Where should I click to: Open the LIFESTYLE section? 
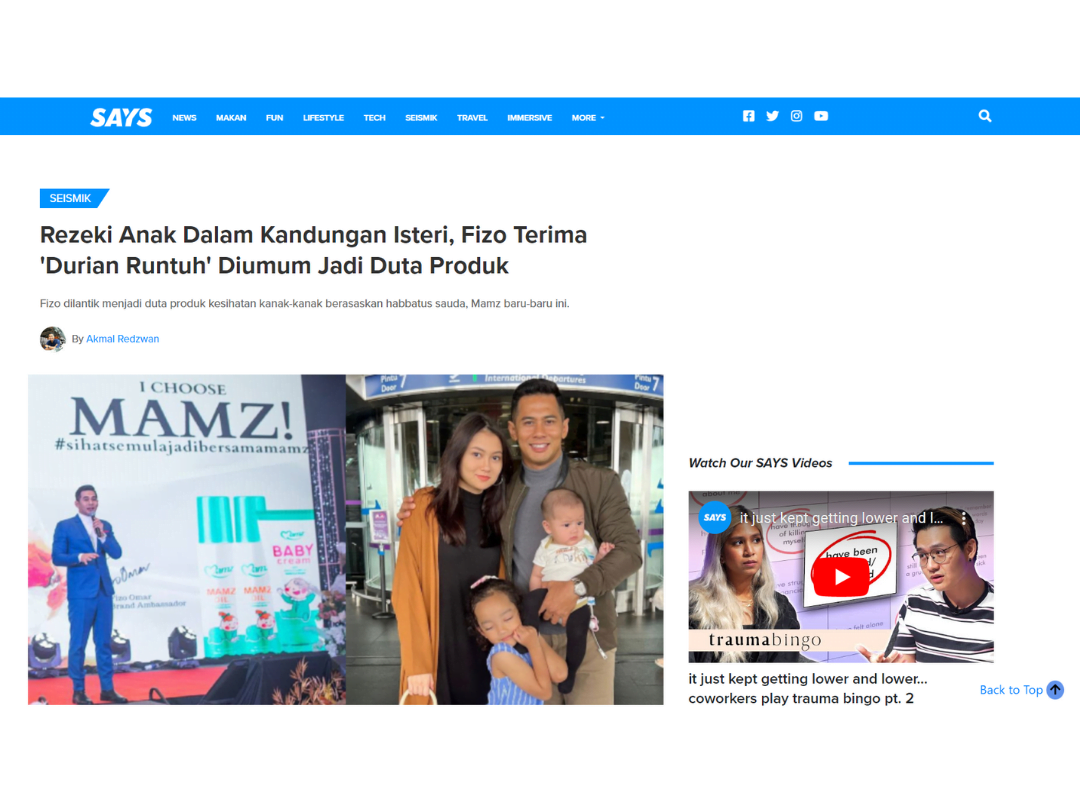pyautogui.click(x=323, y=118)
